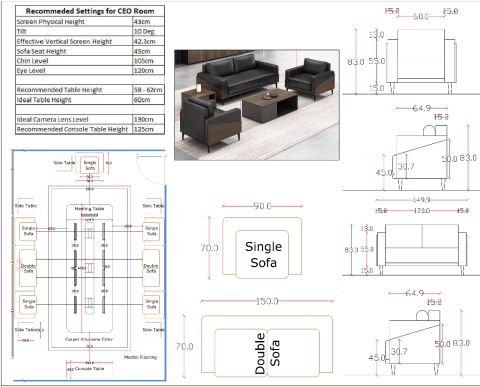Viewport: 480px width, 387px height.
Task: Click the 'Effective Vertical Screen Height' cell
Action: coord(74,41)
